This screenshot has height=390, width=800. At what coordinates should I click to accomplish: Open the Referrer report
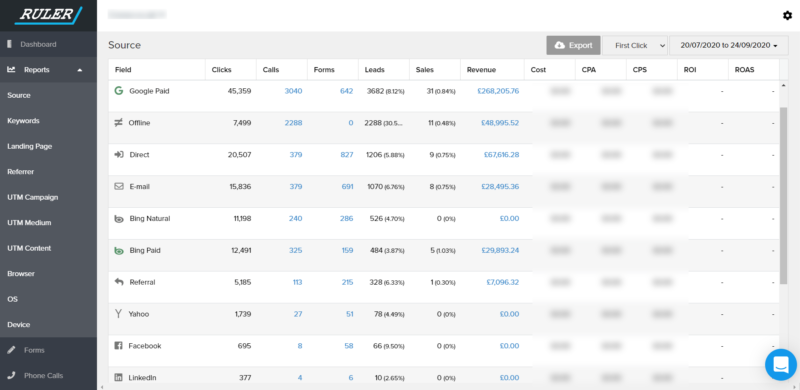pyautogui.click(x=21, y=172)
